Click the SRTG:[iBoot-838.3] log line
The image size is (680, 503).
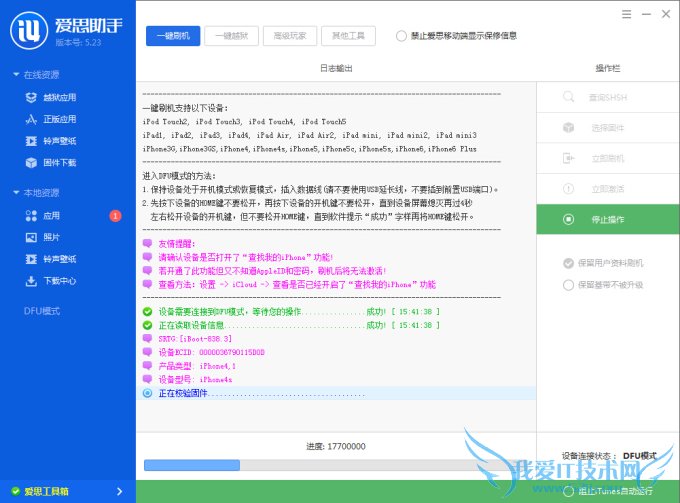tap(195, 338)
